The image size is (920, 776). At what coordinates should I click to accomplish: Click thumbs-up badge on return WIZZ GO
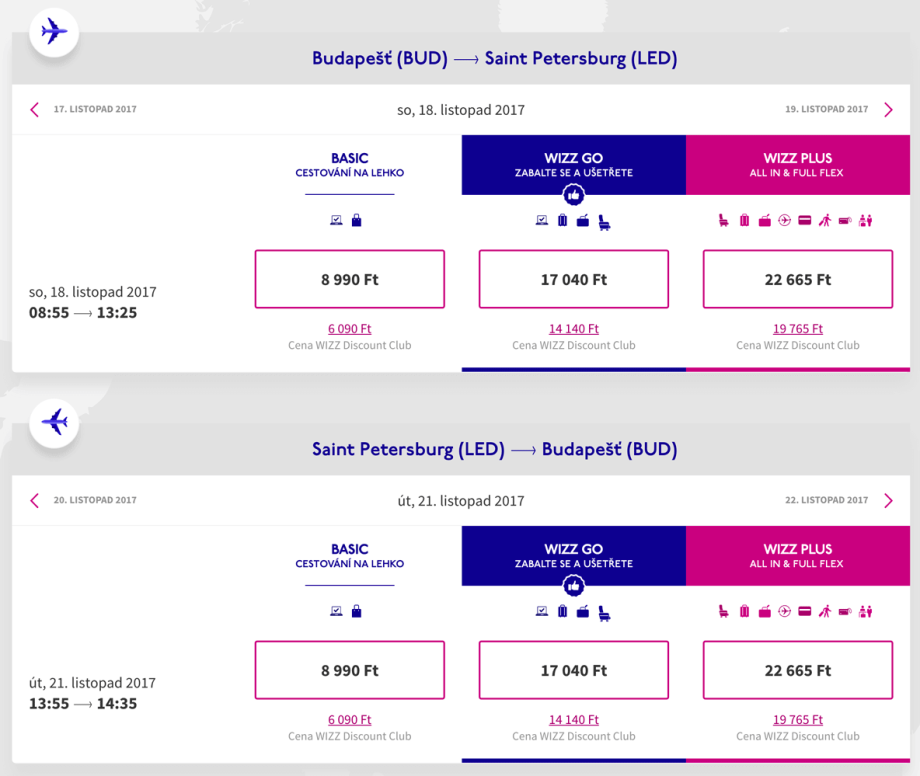click(574, 585)
